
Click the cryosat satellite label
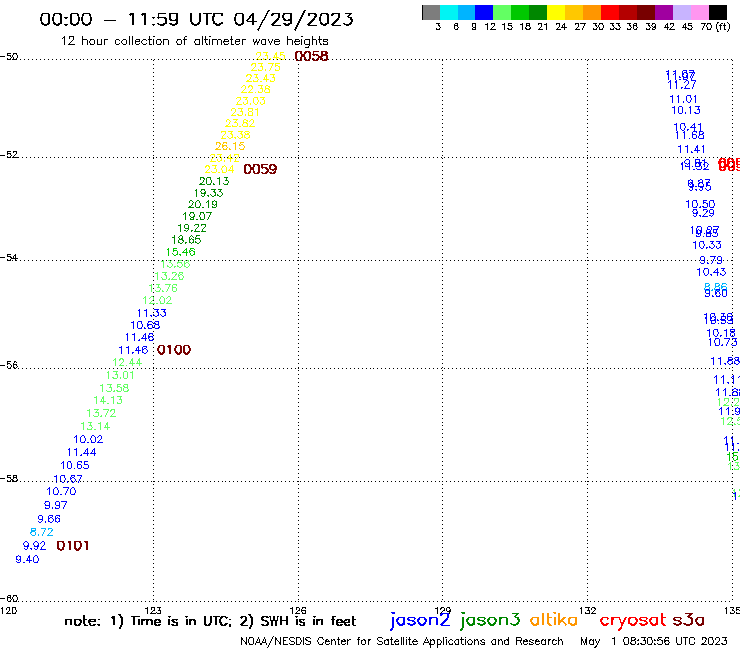633,621
